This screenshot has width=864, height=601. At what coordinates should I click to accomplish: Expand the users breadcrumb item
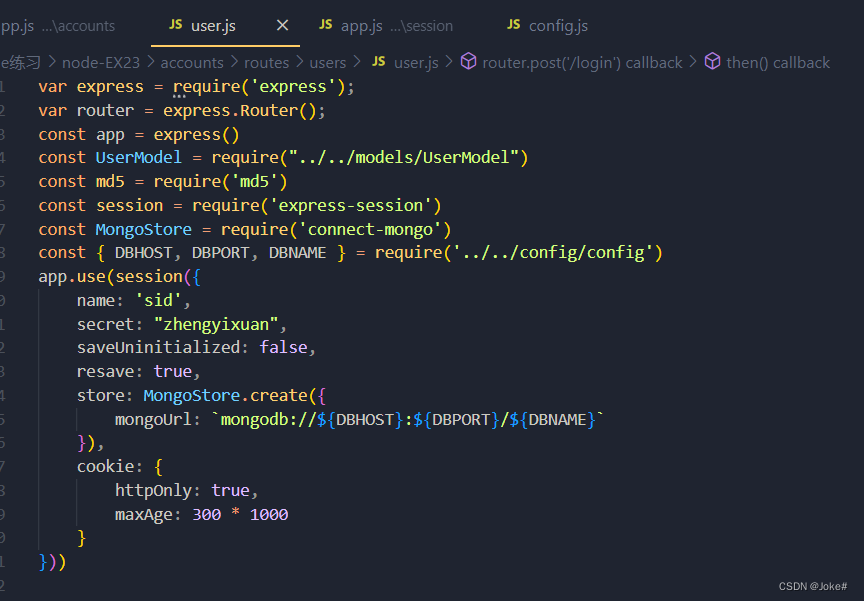point(327,62)
